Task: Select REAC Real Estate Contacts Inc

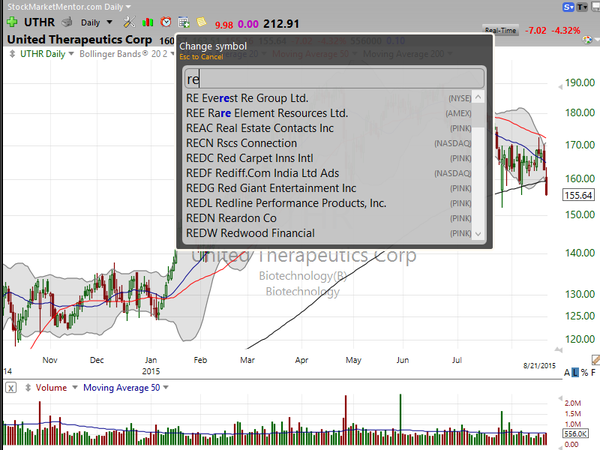Action: [329, 128]
